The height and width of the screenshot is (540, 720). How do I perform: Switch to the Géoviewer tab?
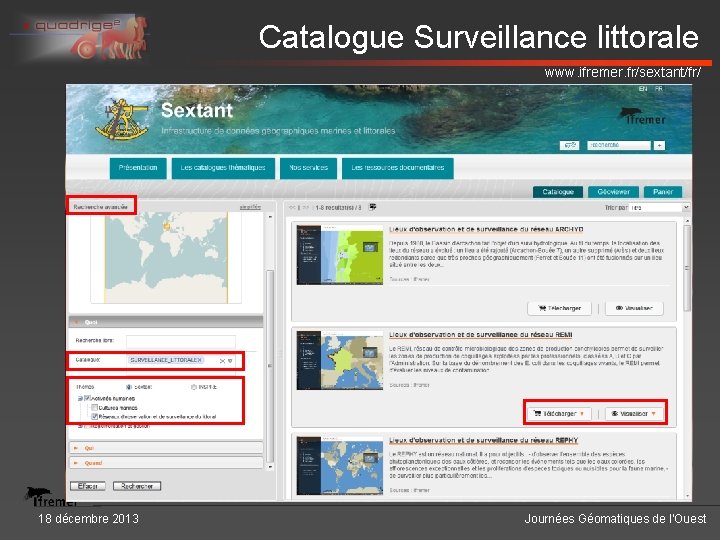pos(613,191)
